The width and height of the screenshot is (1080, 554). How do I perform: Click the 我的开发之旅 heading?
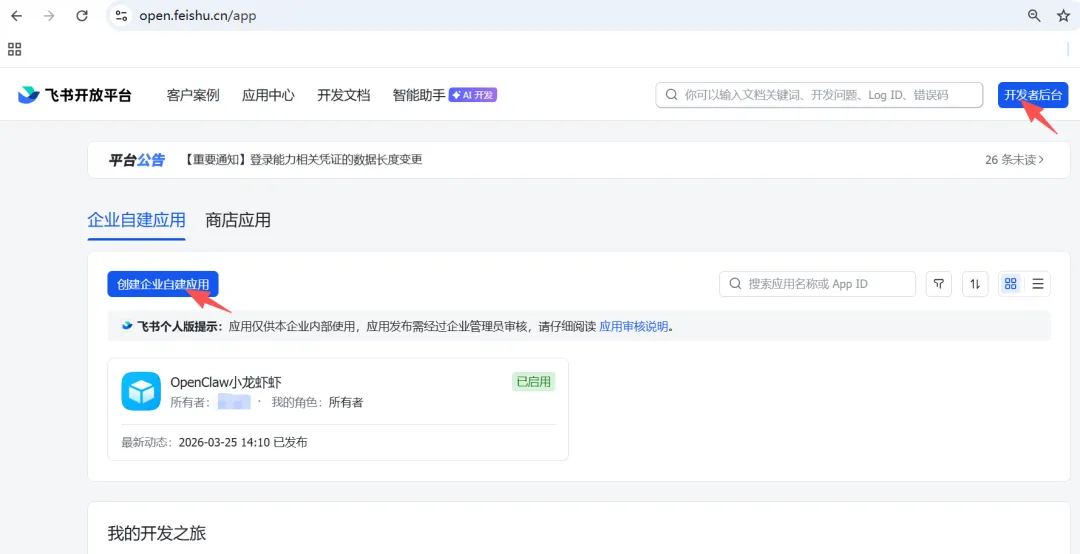[x=157, y=533]
